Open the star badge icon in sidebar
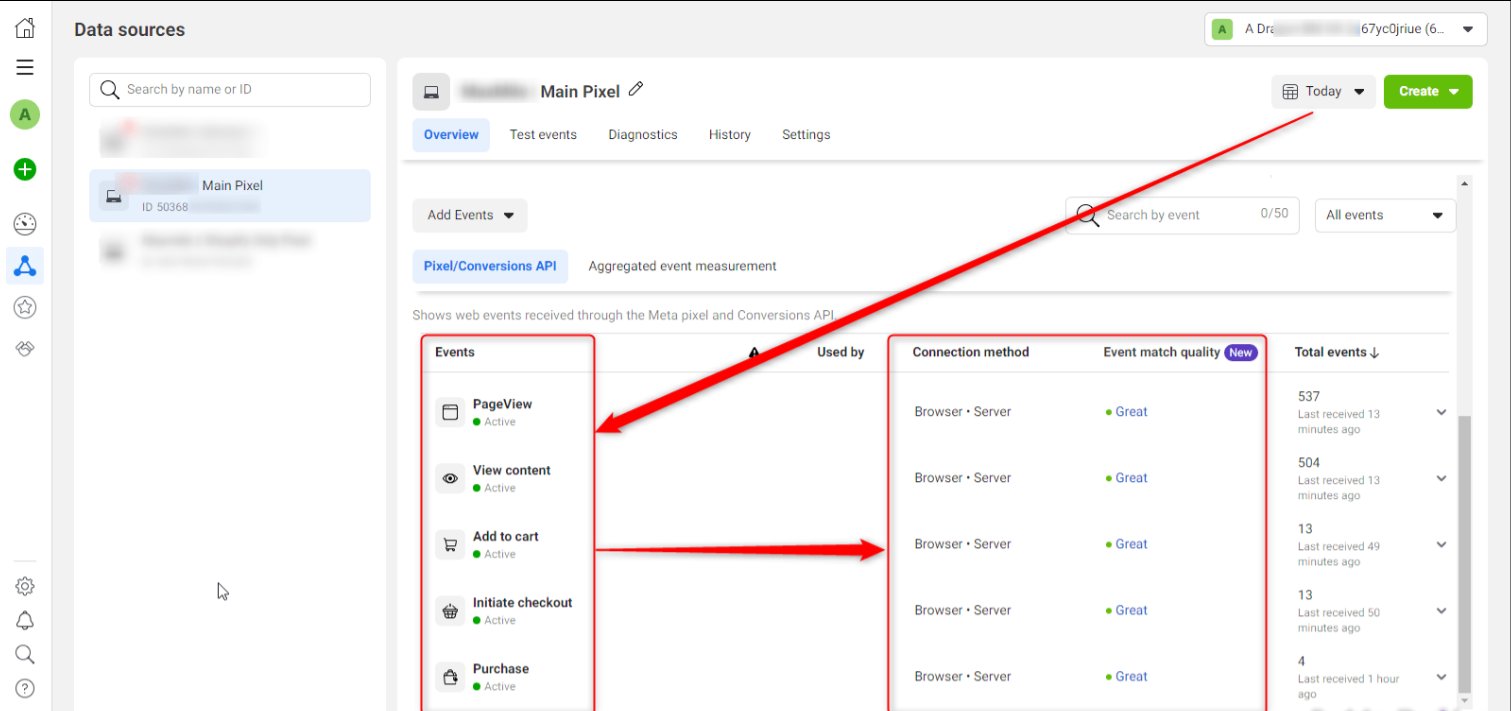 click(x=25, y=307)
